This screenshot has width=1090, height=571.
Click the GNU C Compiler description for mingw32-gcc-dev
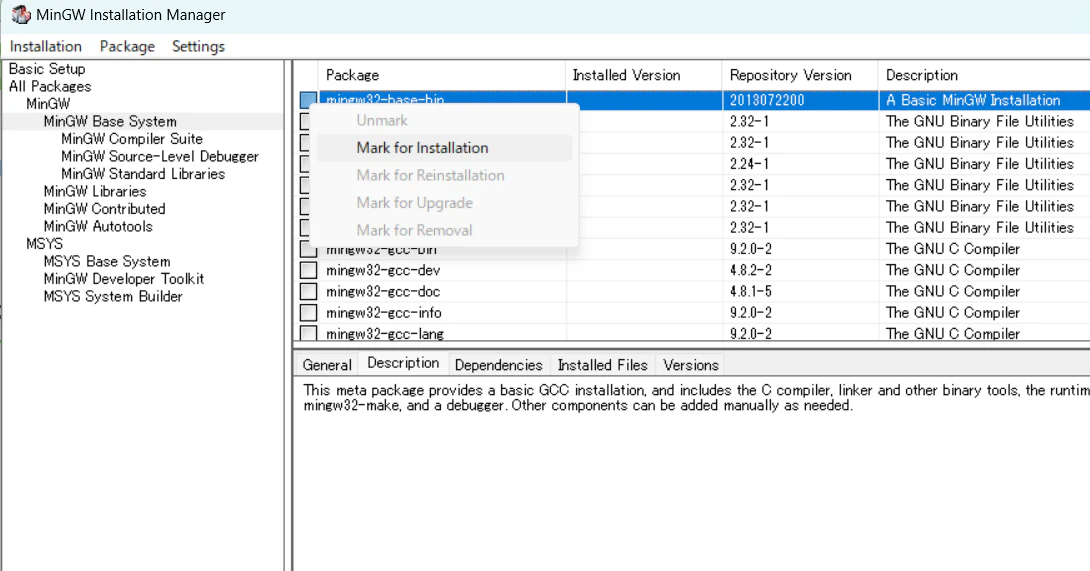(953, 270)
